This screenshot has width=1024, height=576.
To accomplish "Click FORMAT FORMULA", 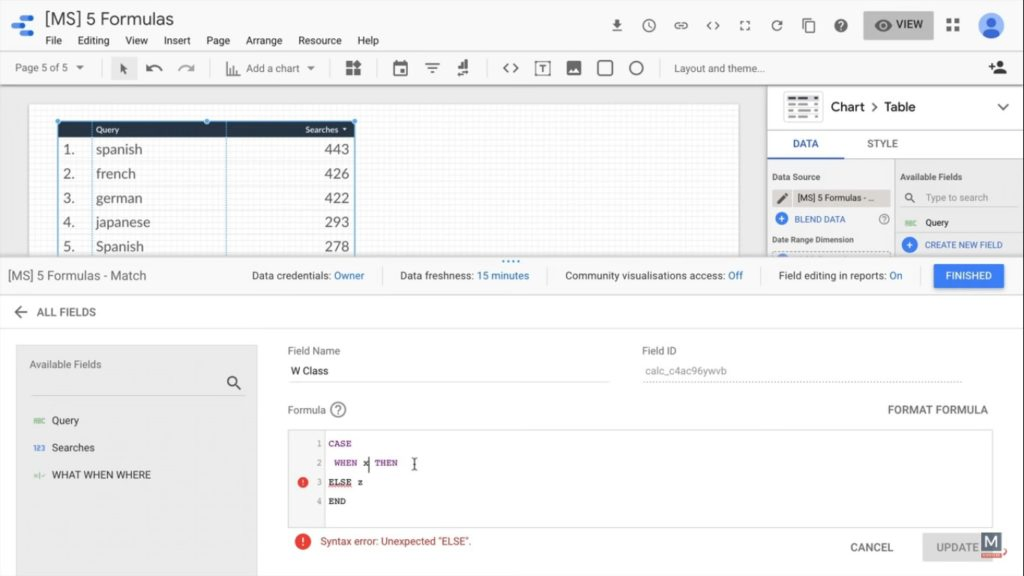I will (937, 410).
